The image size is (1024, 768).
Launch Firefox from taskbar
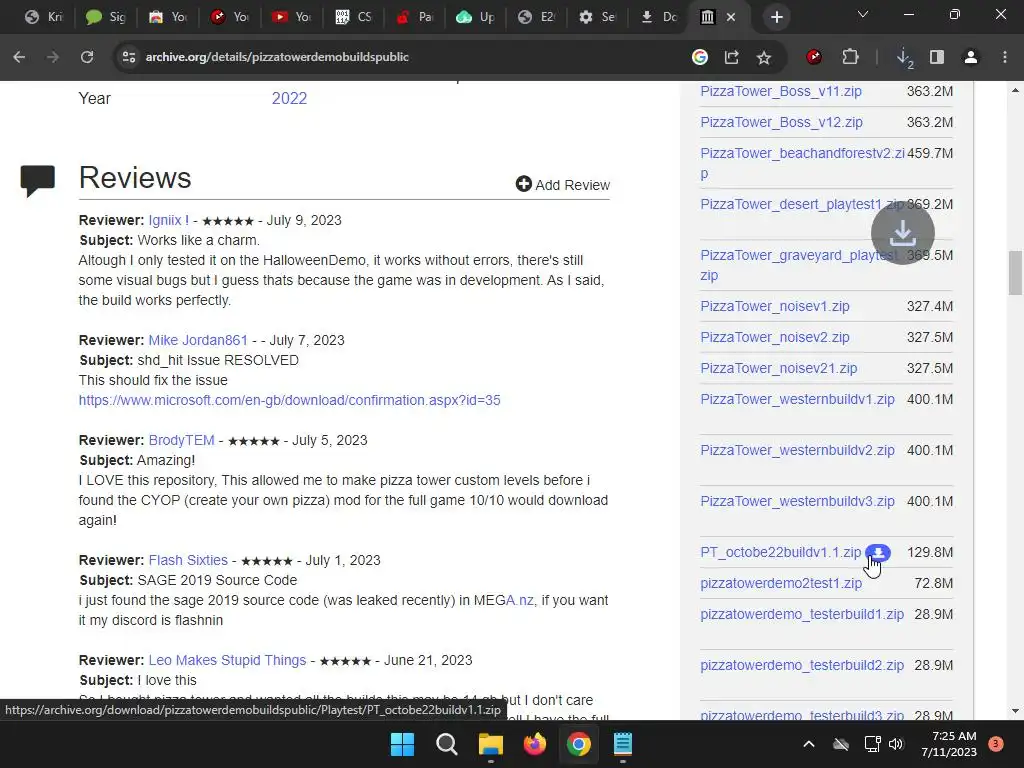click(535, 744)
